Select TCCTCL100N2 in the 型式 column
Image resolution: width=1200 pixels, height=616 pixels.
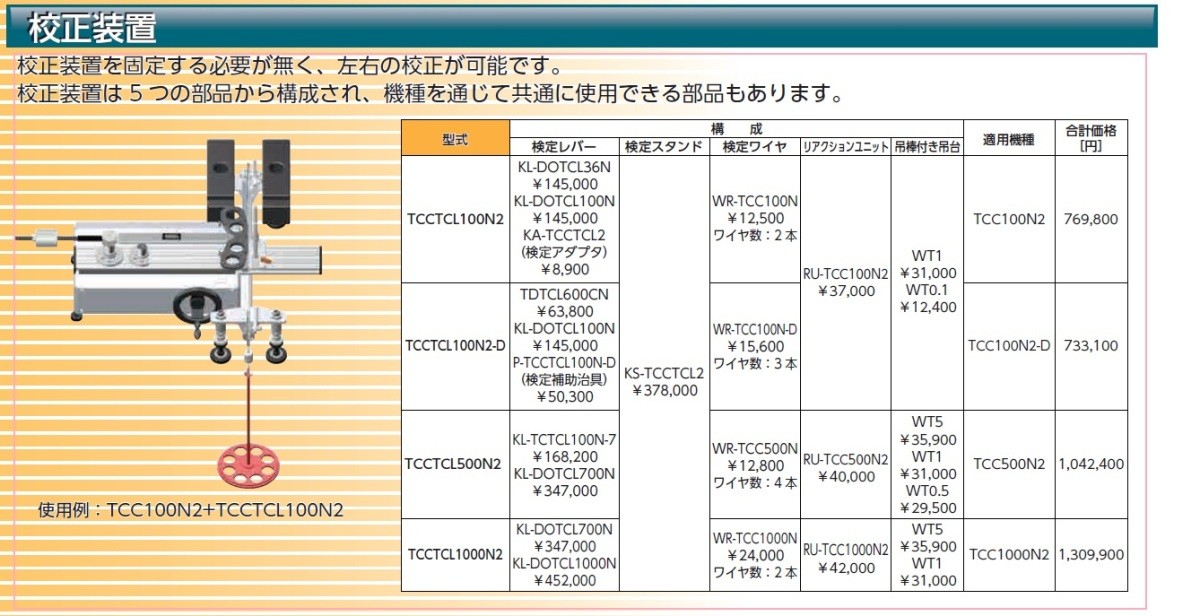(x=455, y=219)
